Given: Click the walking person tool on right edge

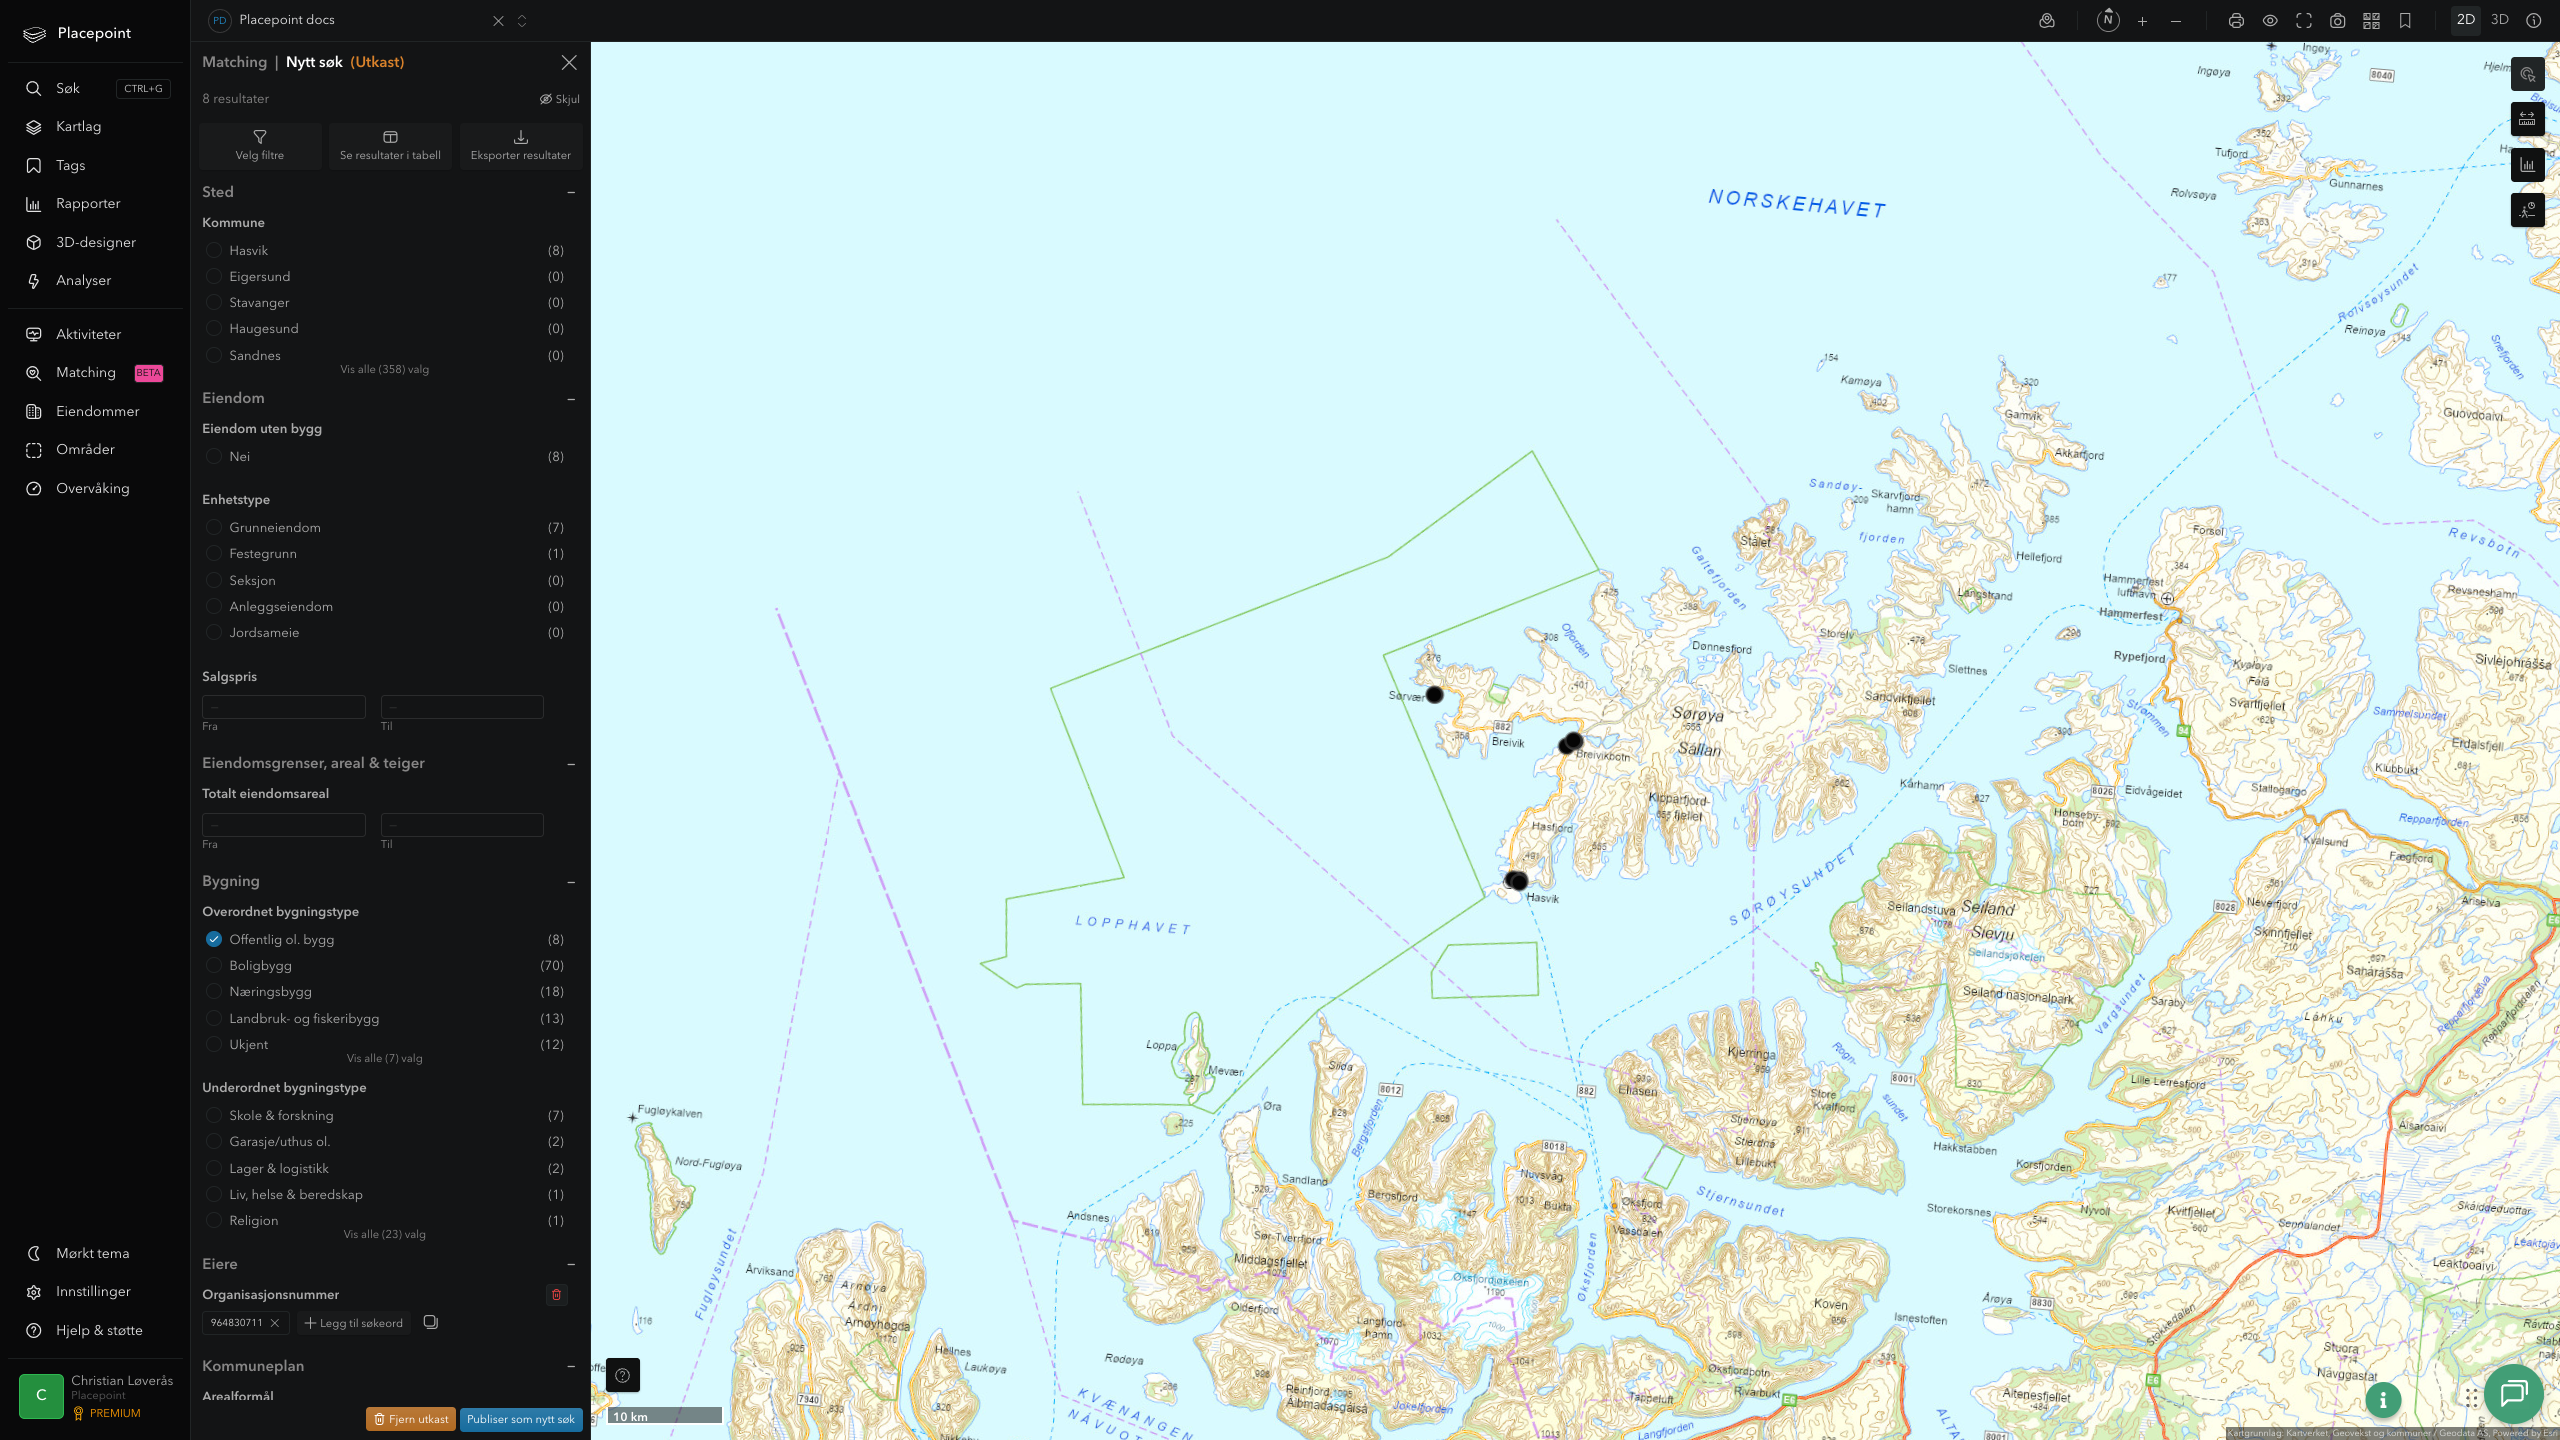Looking at the screenshot, I should pyautogui.click(x=2528, y=210).
